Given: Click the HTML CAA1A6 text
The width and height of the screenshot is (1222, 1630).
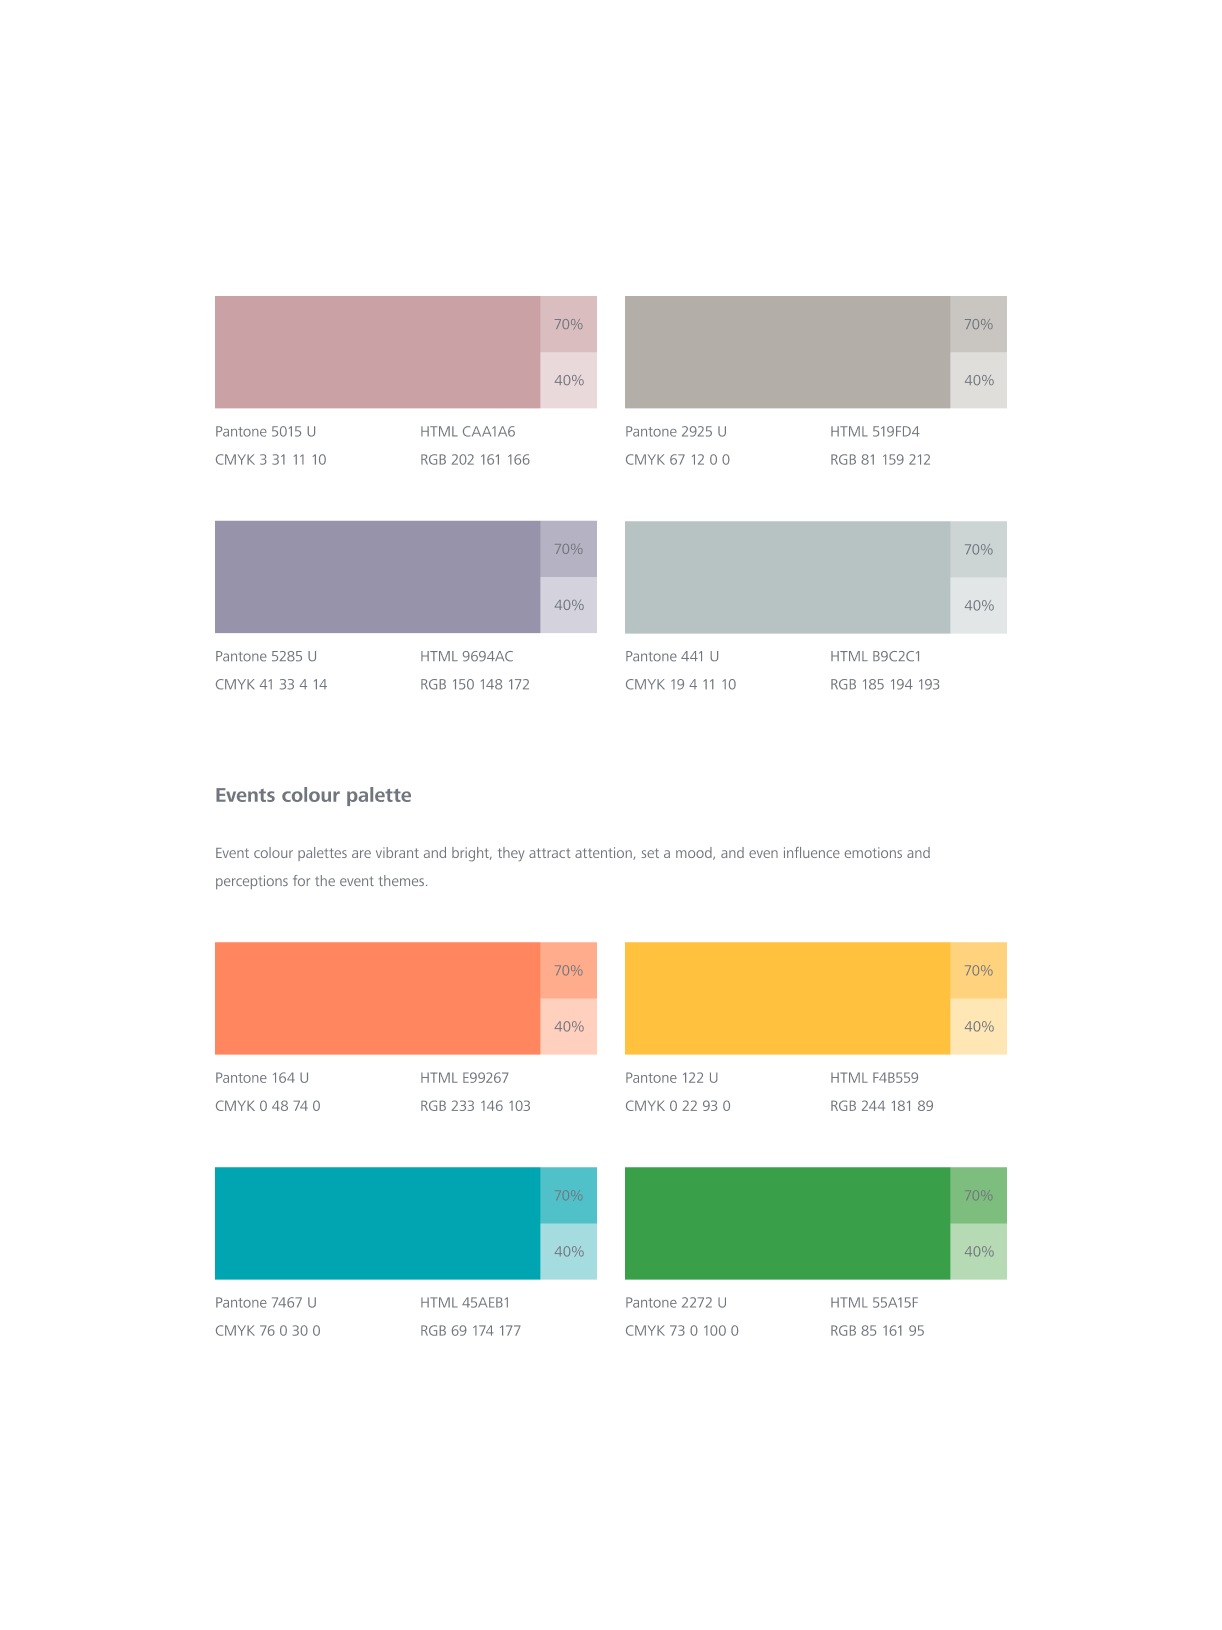Looking at the screenshot, I should click(468, 432).
